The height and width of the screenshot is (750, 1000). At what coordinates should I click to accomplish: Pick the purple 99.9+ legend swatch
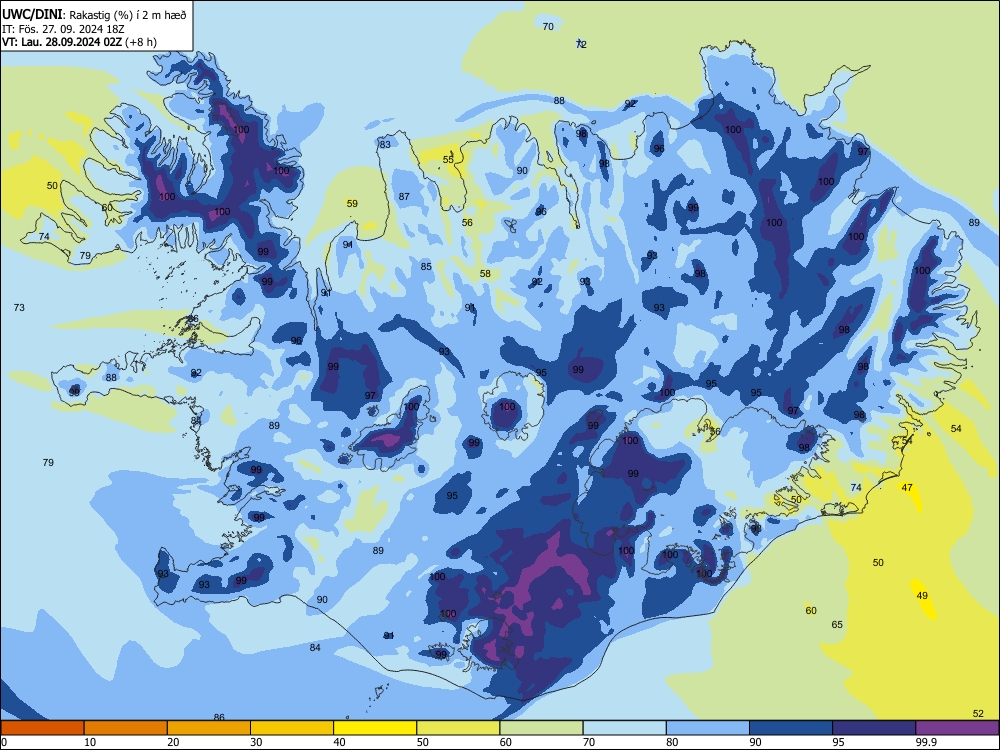[957, 728]
